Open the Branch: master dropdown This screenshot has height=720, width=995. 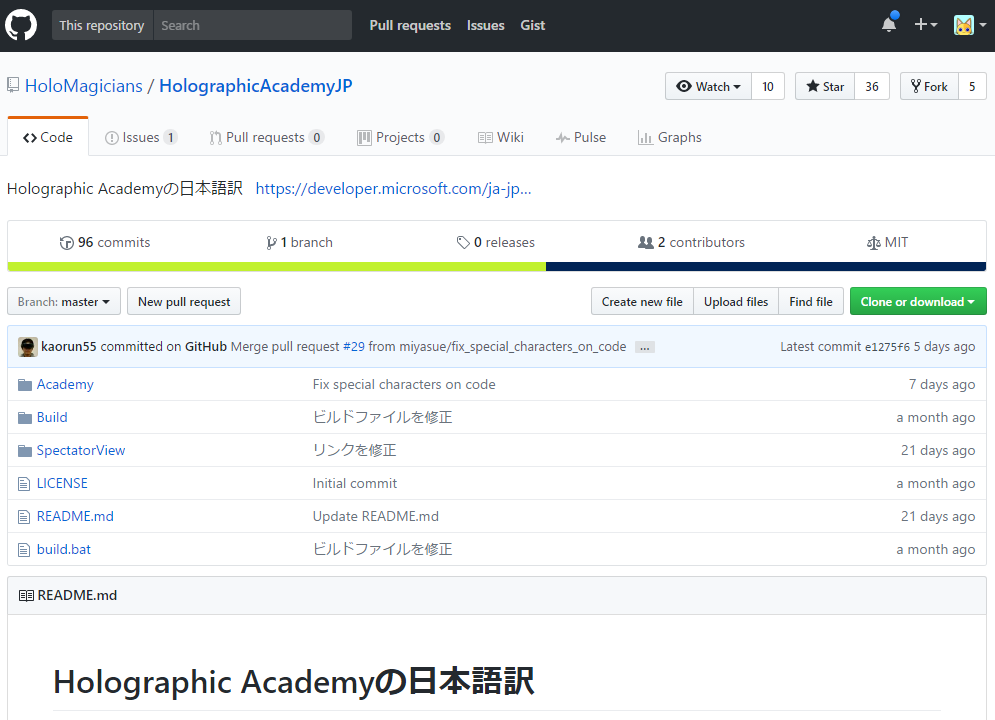(x=63, y=301)
